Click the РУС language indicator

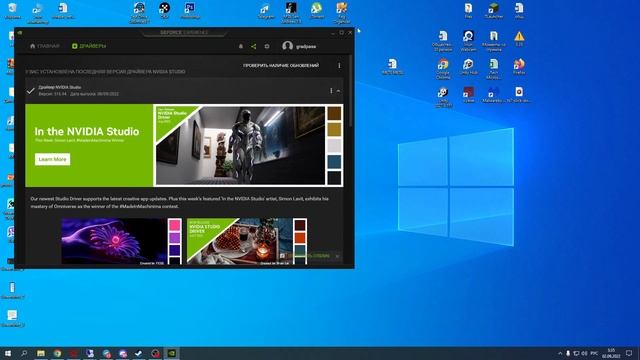pyautogui.click(x=594, y=353)
